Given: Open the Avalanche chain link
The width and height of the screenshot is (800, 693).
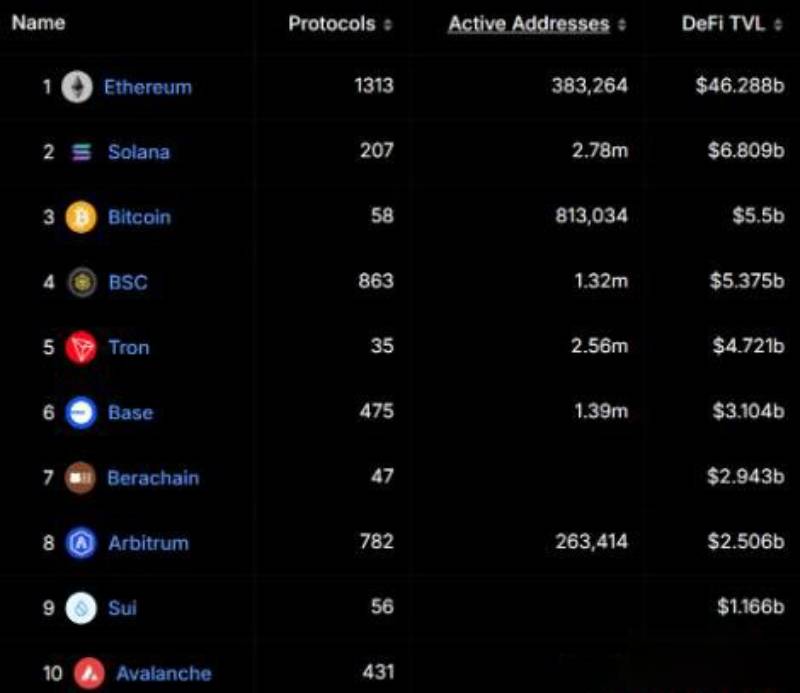Looking at the screenshot, I should pos(163,673).
